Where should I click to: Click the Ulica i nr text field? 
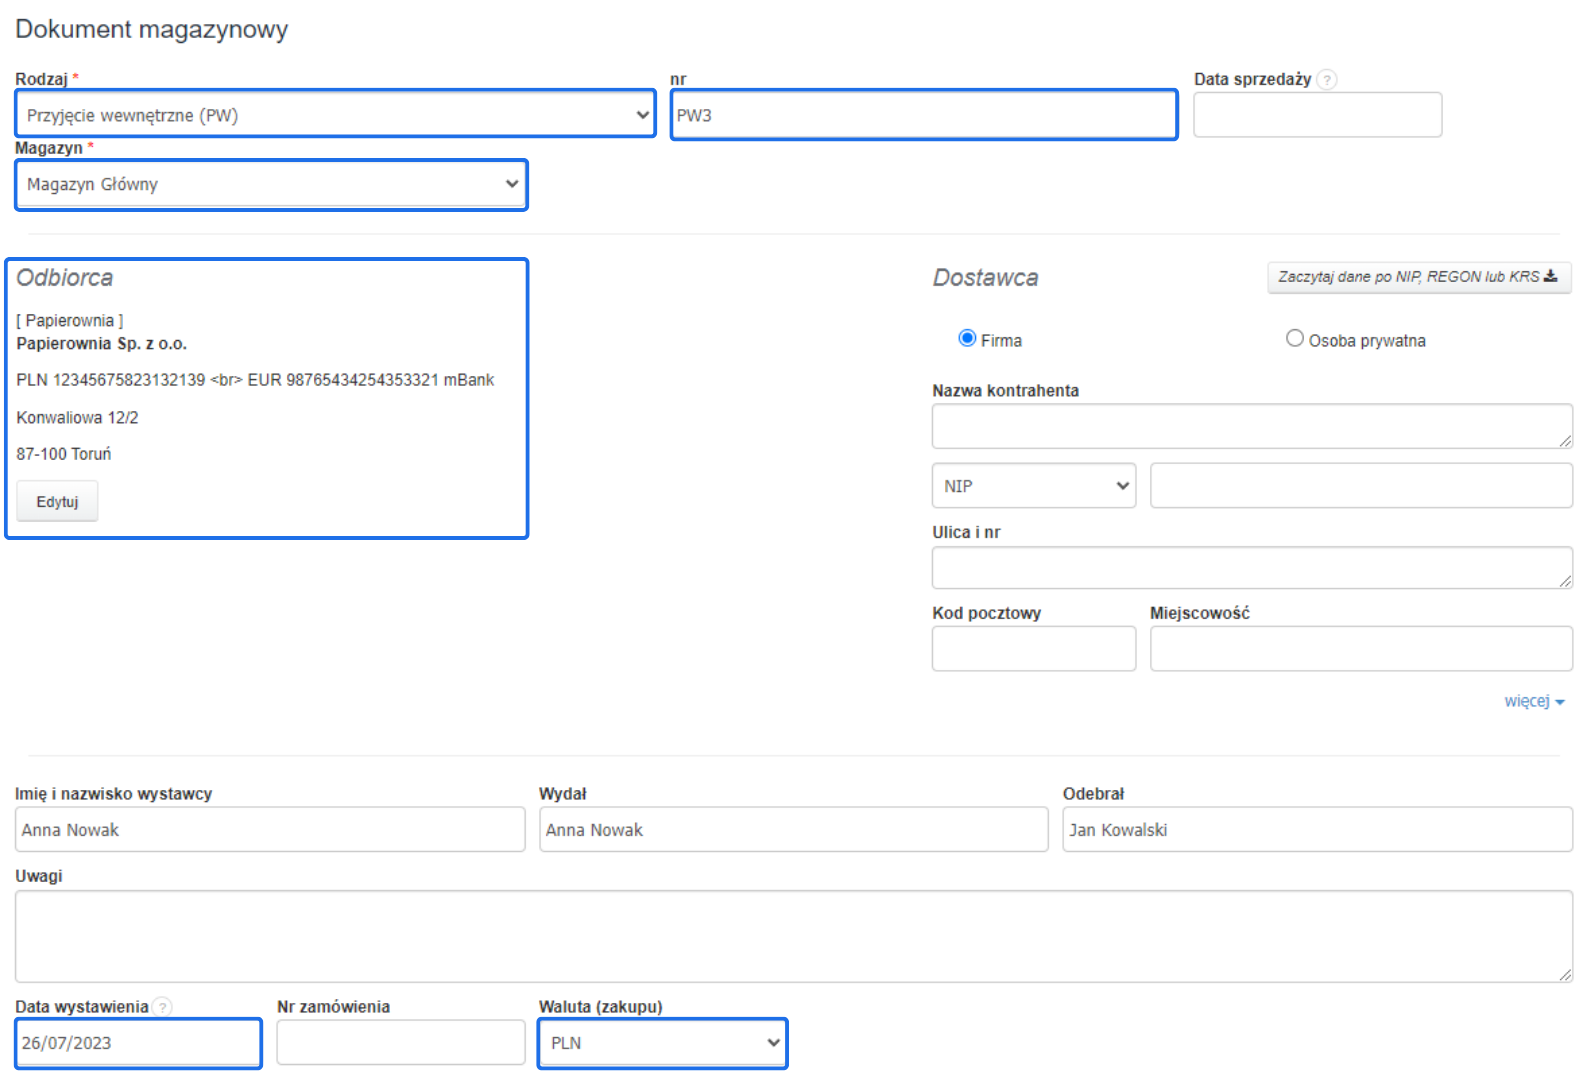pos(1250,568)
